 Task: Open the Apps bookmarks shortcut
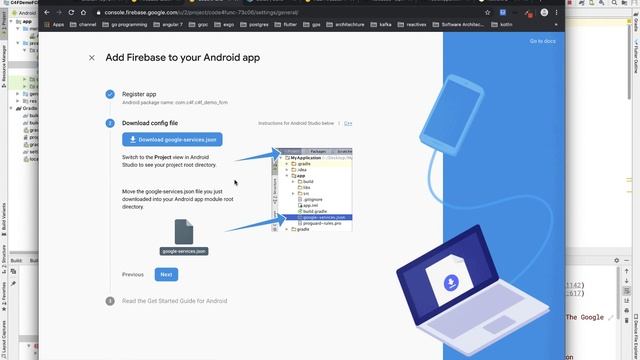click(x=54, y=24)
